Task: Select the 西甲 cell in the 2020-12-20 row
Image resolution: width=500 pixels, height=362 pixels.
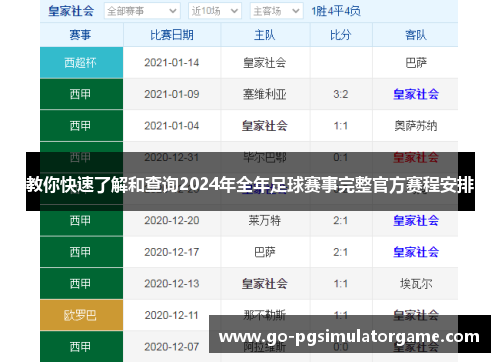Action: tap(81, 221)
